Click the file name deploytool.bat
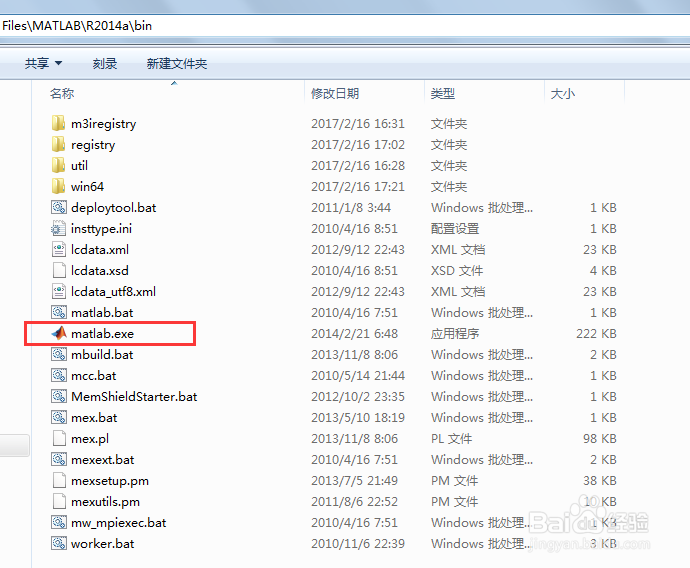Image resolution: width=690 pixels, height=568 pixels. (114, 207)
